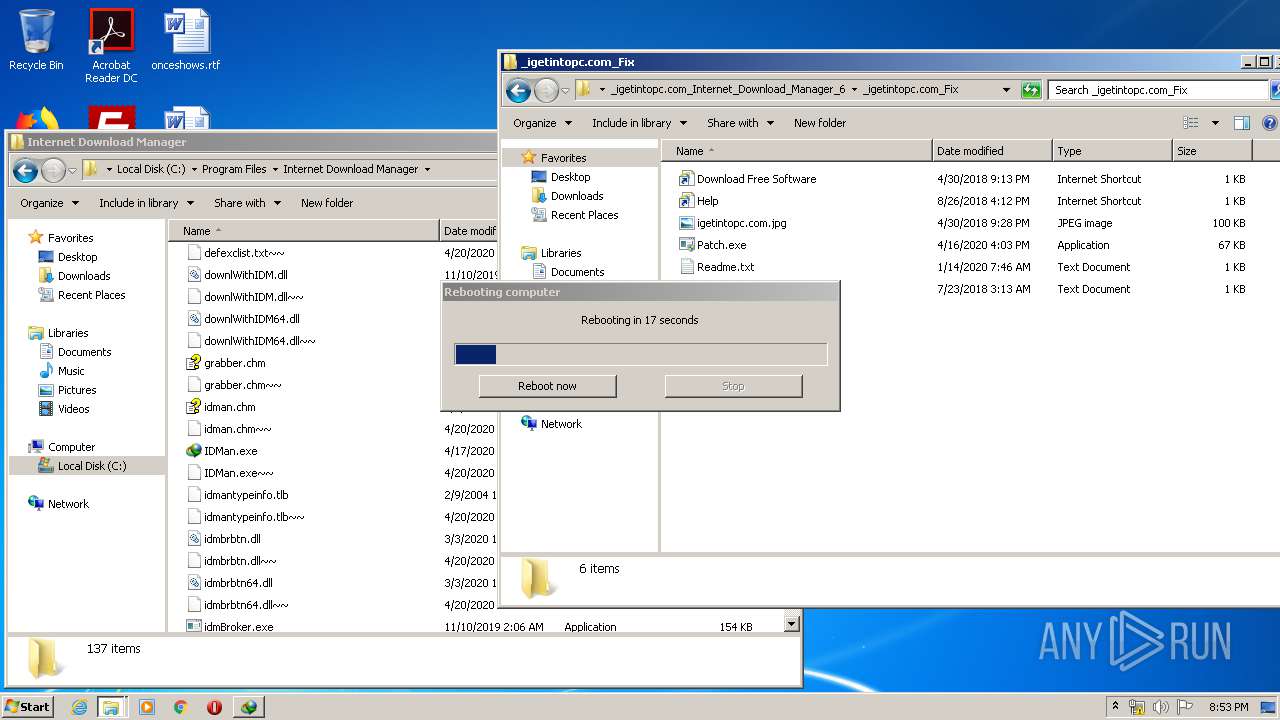Change view icon in _igetintopc.com_Fix toolbar

1190,123
